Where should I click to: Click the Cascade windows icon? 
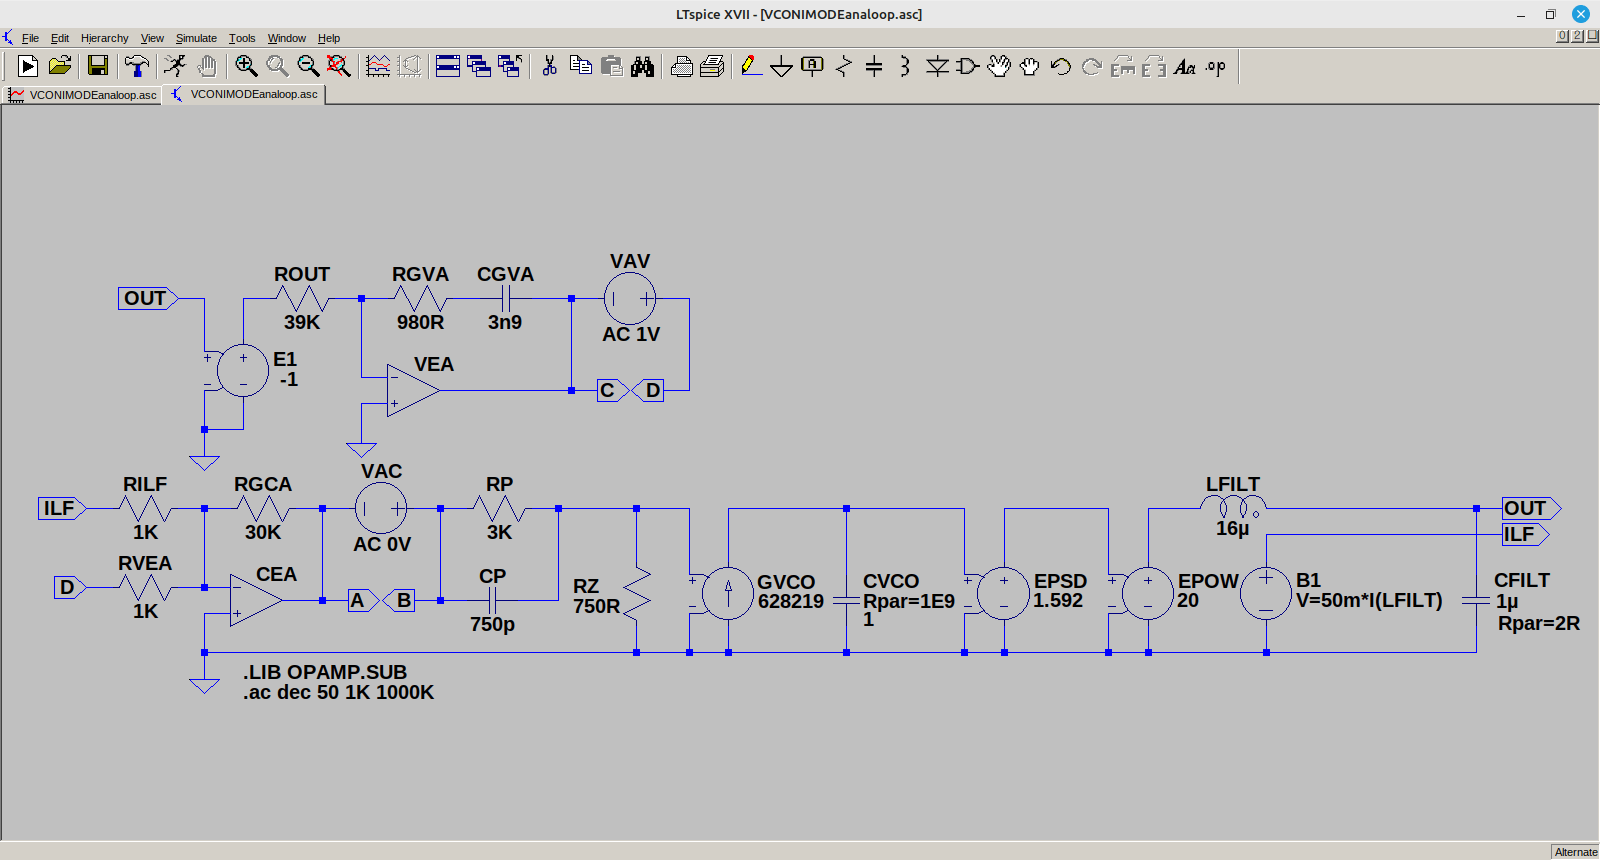(x=479, y=66)
